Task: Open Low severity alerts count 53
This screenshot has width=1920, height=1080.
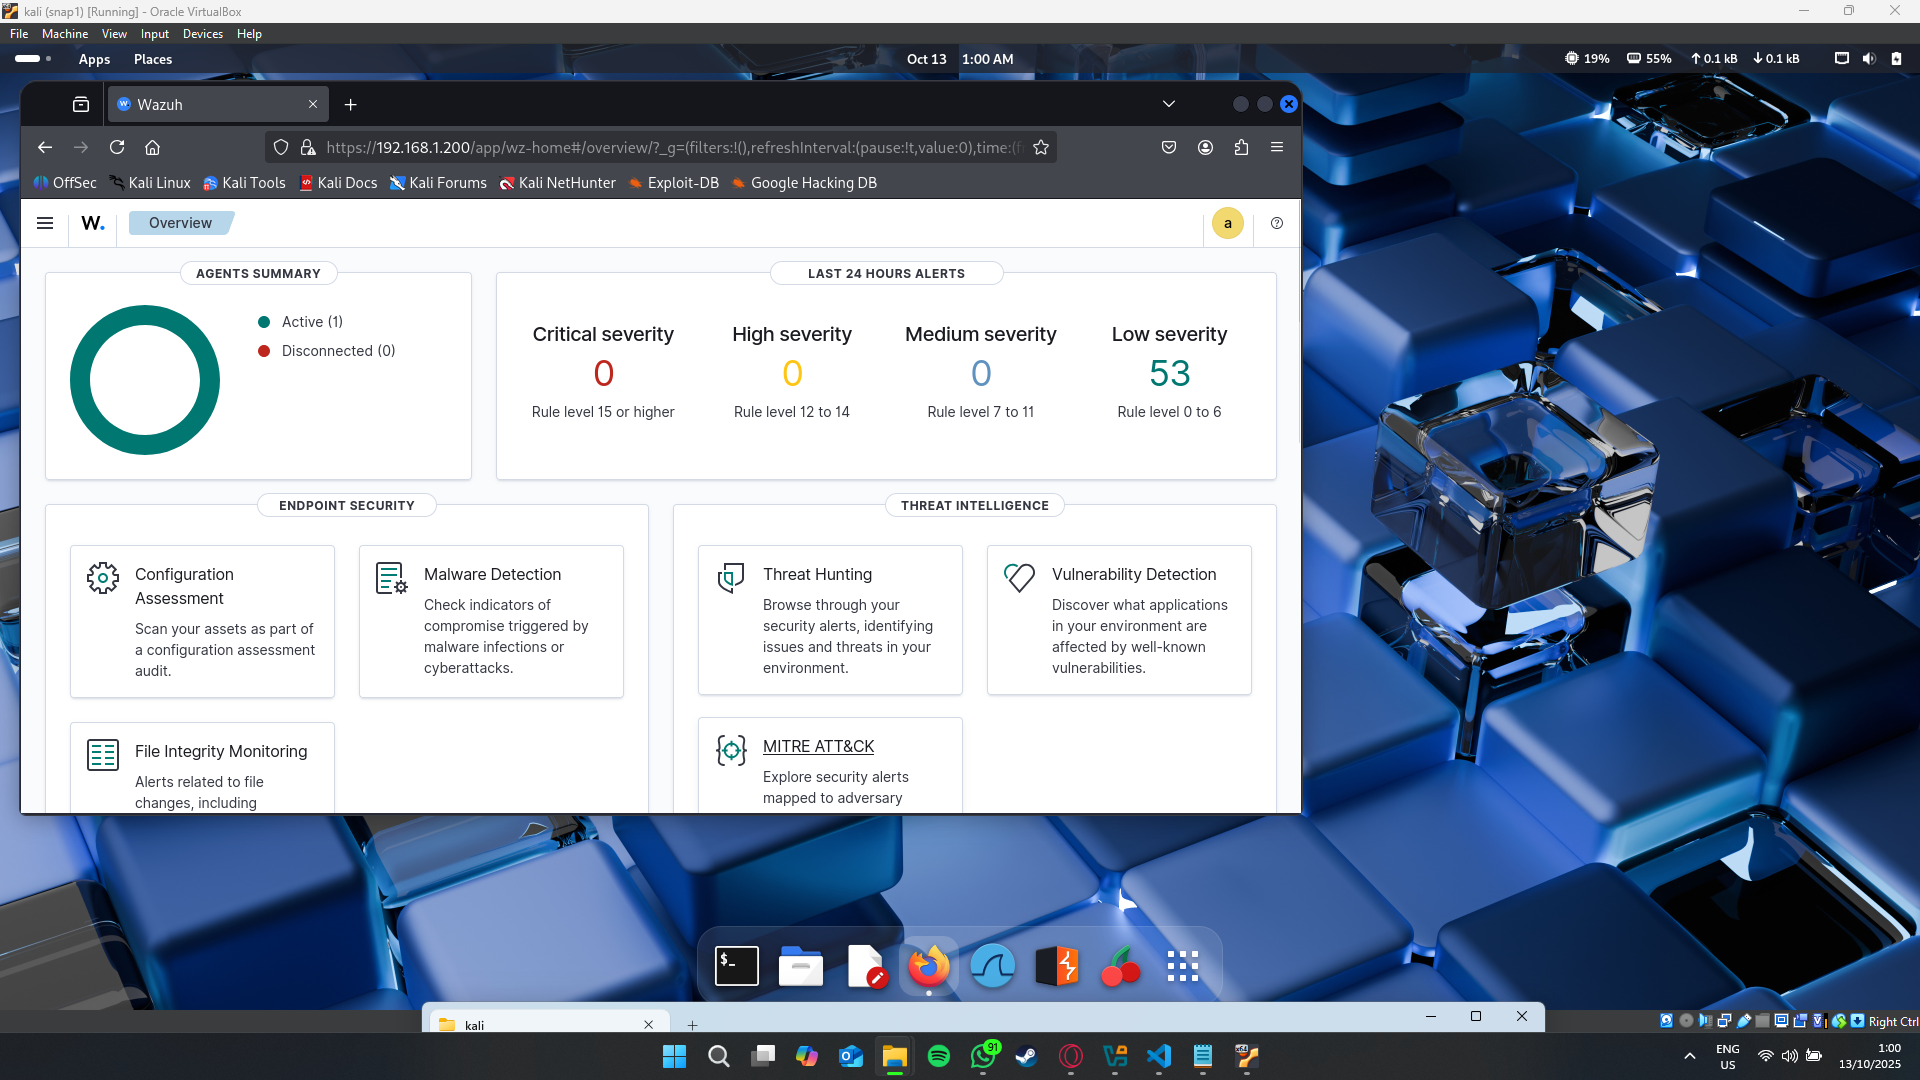Action: 1169,373
